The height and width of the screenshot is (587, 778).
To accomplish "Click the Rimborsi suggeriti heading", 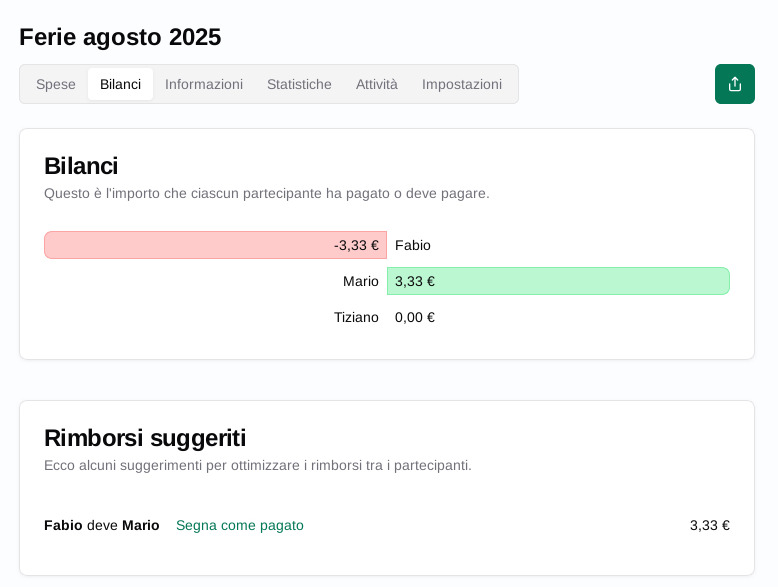I will coord(145,438).
